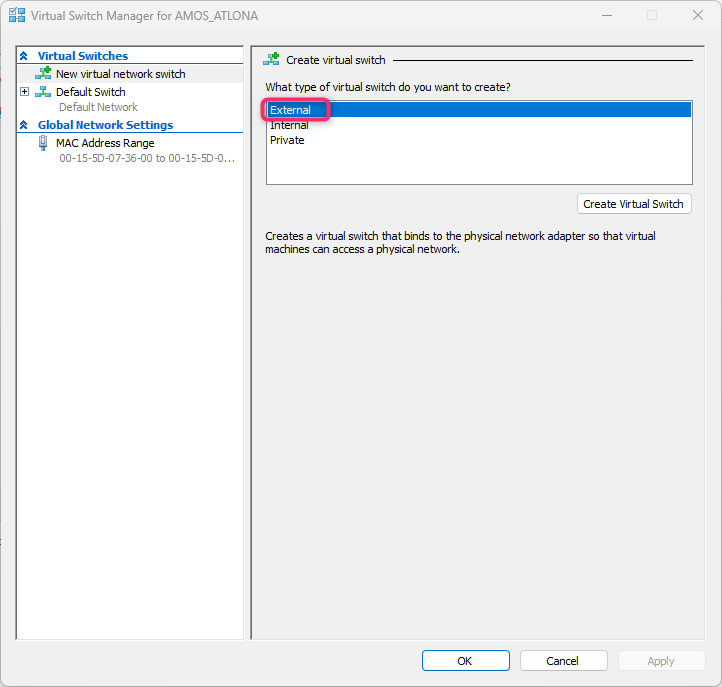Viewport: 722px width, 687px height.
Task: Click the New virtual network switch icon
Action: (43, 73)
